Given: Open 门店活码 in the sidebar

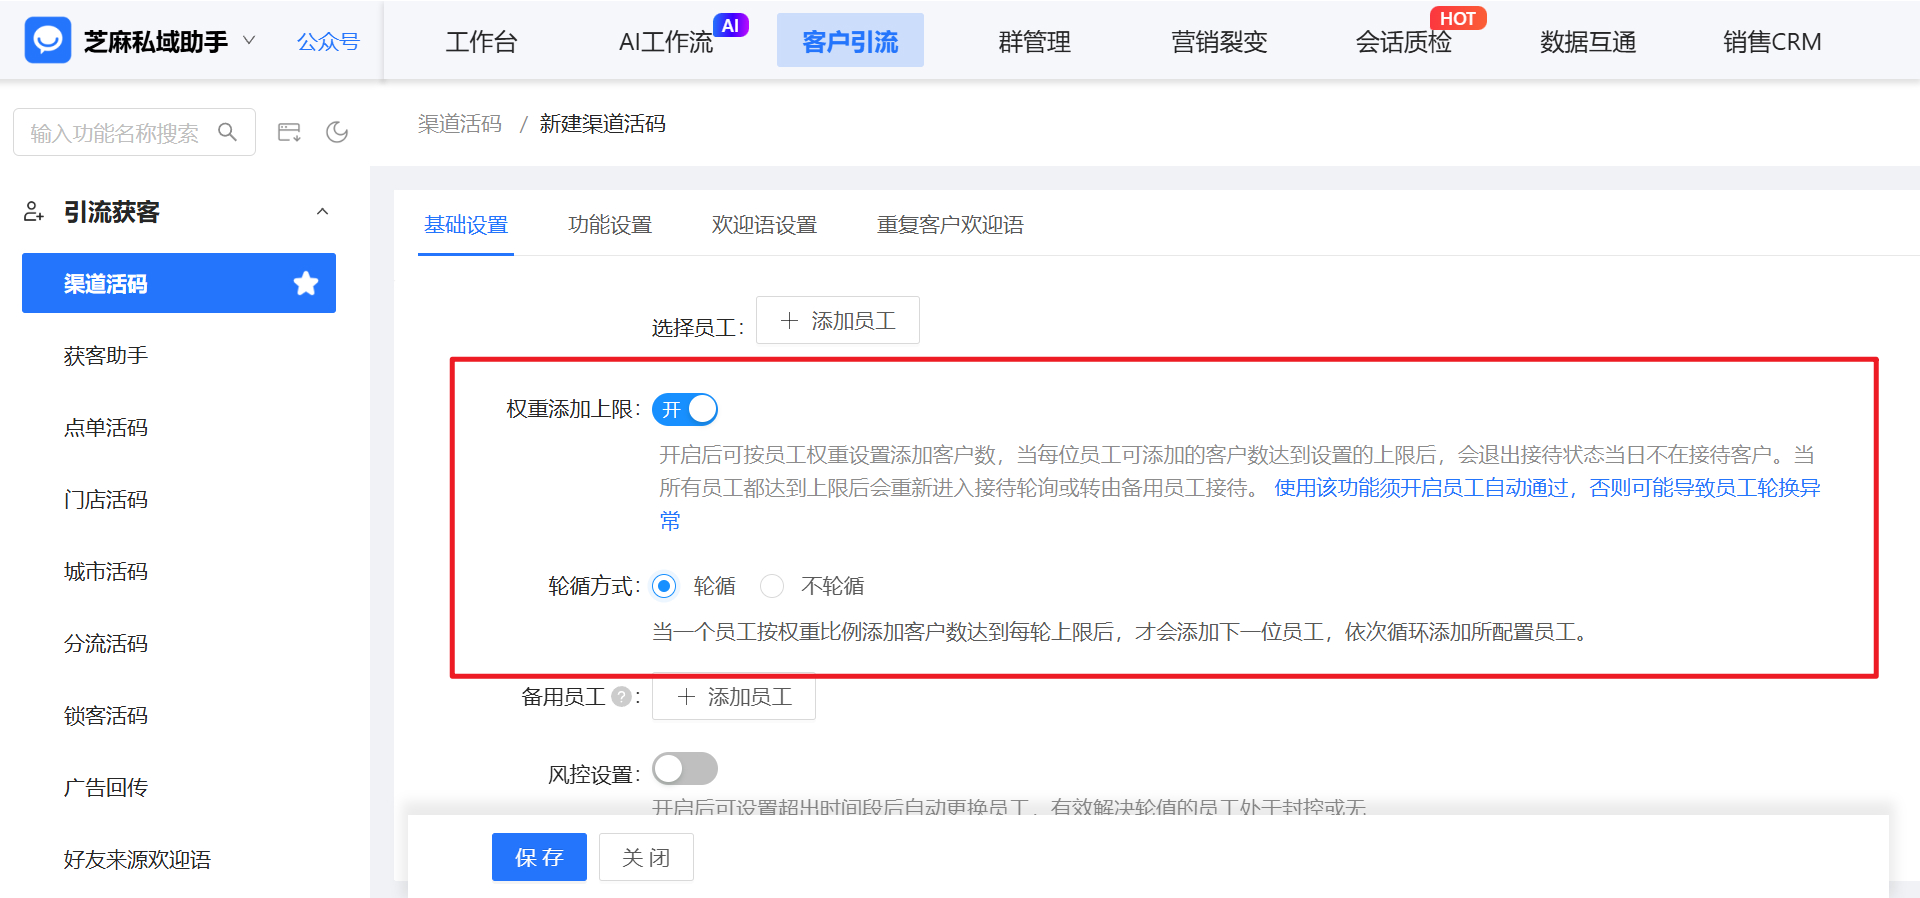Looking at the screenshot, I should click(x=106, y=500).
